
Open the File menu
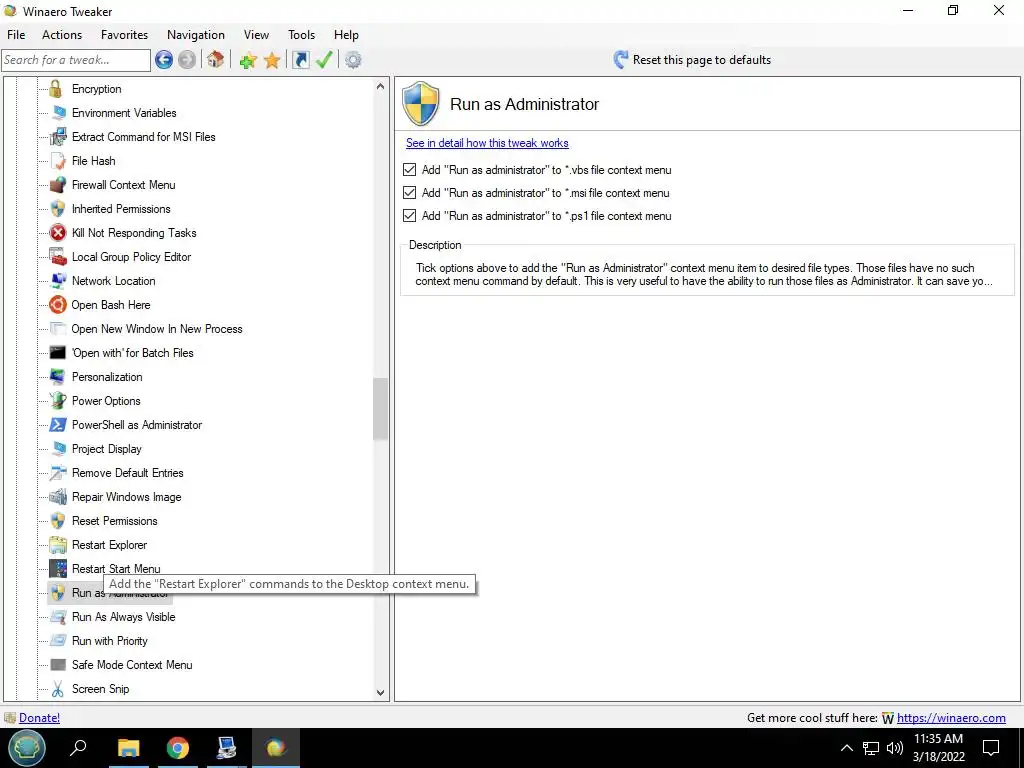pos(16,35)
